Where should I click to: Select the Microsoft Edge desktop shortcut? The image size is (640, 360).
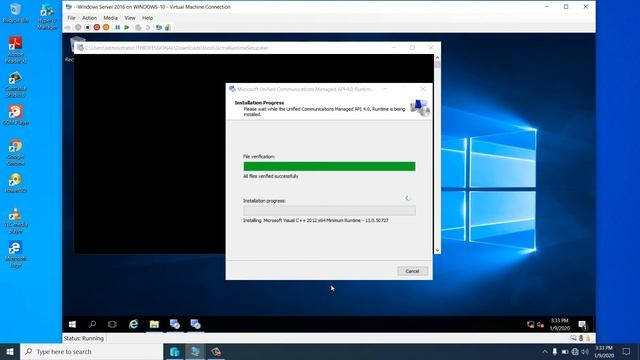coord(16,254)
